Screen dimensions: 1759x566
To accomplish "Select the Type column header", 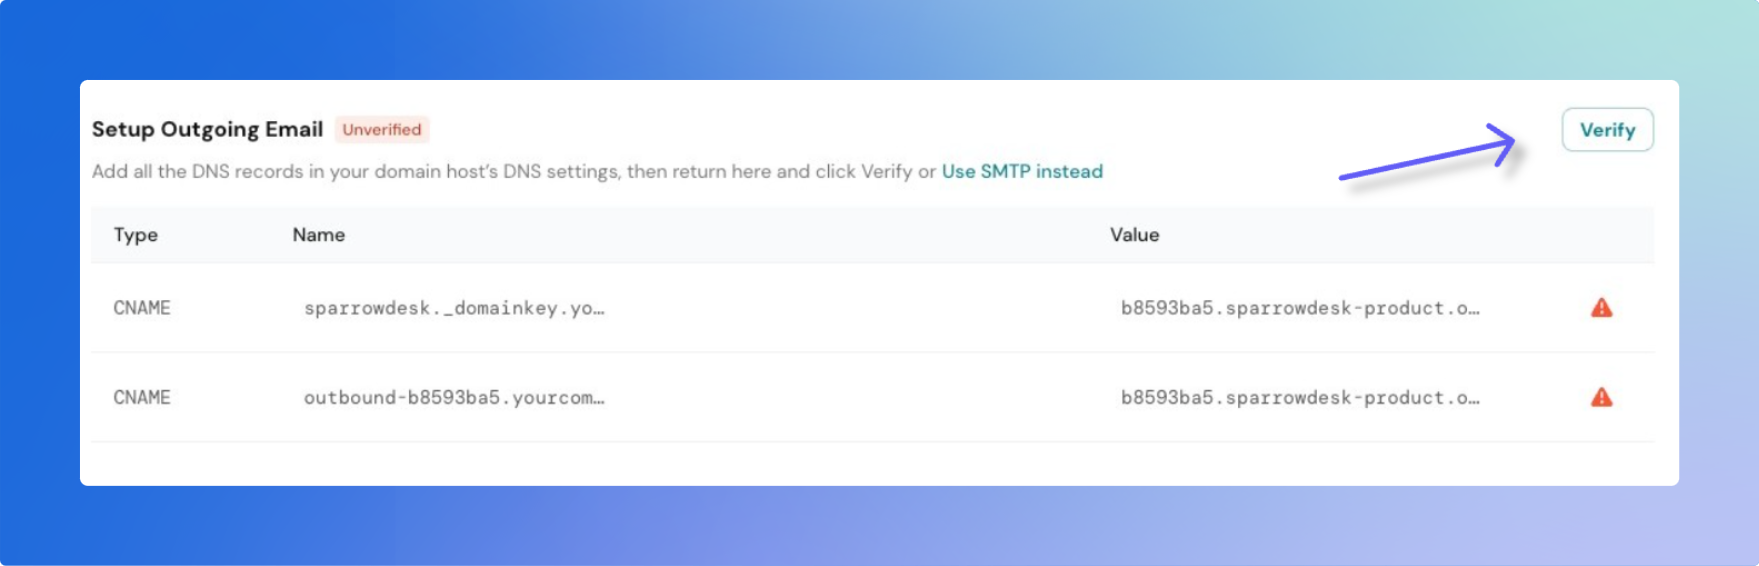I will (136, 235).
